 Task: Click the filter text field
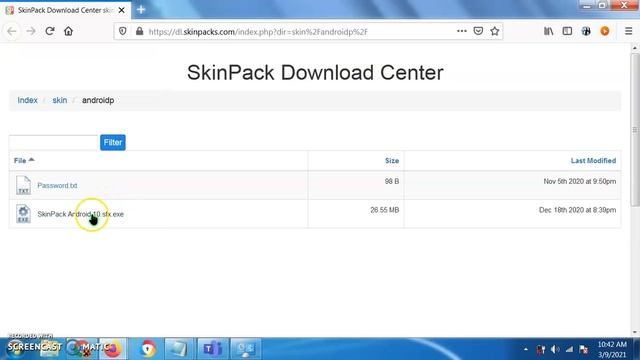[x=53, y=142]
